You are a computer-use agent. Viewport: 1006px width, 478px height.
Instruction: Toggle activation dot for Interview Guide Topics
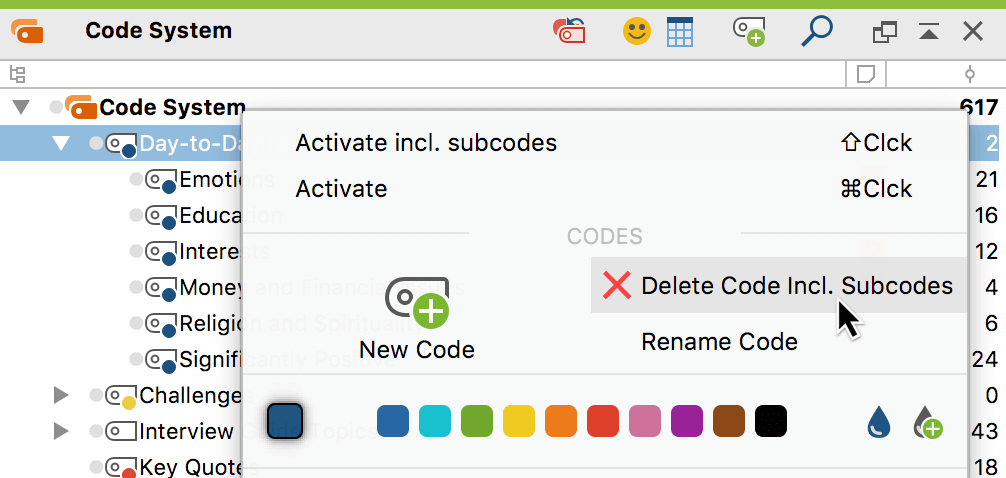[x=96, y=431]
